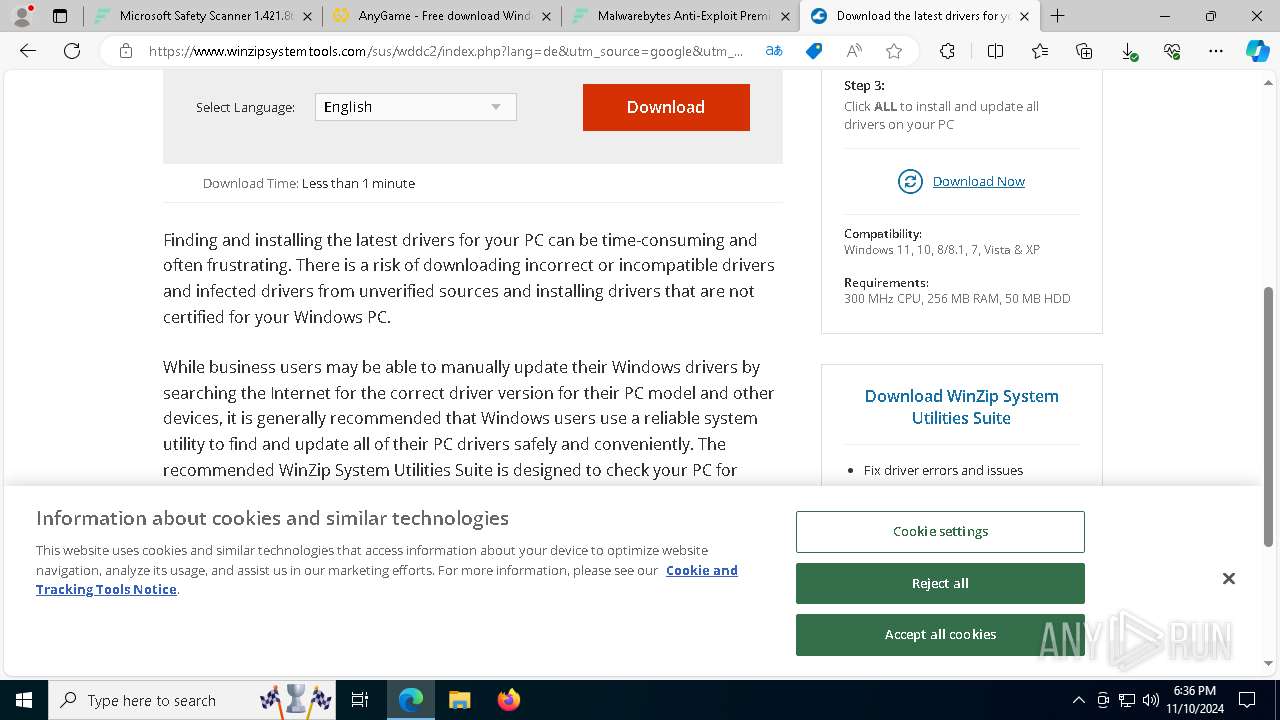Open File Explorer from the taskbar
This screenshot has height=720, width=1280.
point(459,700)
